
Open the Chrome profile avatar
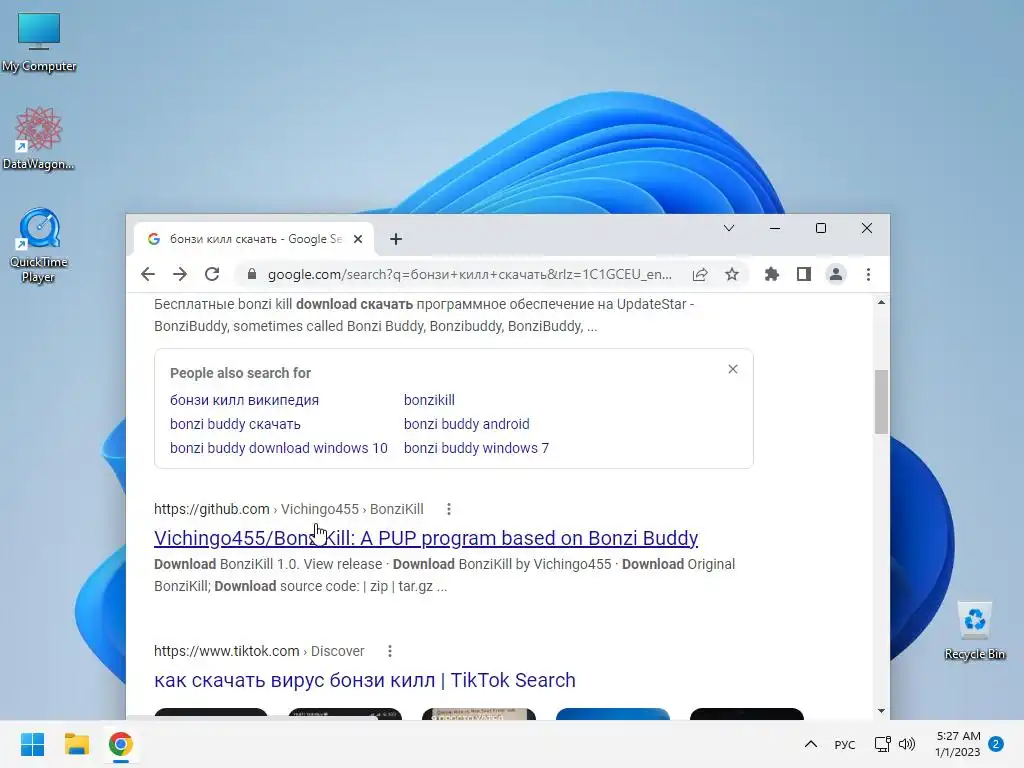coord(836,274)
